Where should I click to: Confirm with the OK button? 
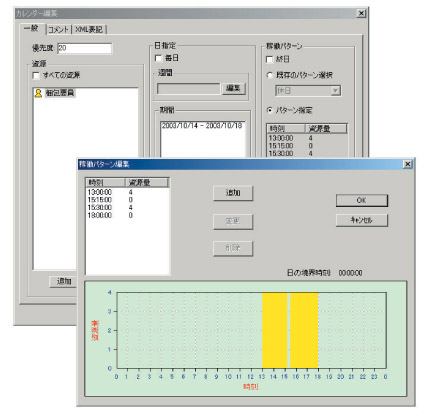362,200
